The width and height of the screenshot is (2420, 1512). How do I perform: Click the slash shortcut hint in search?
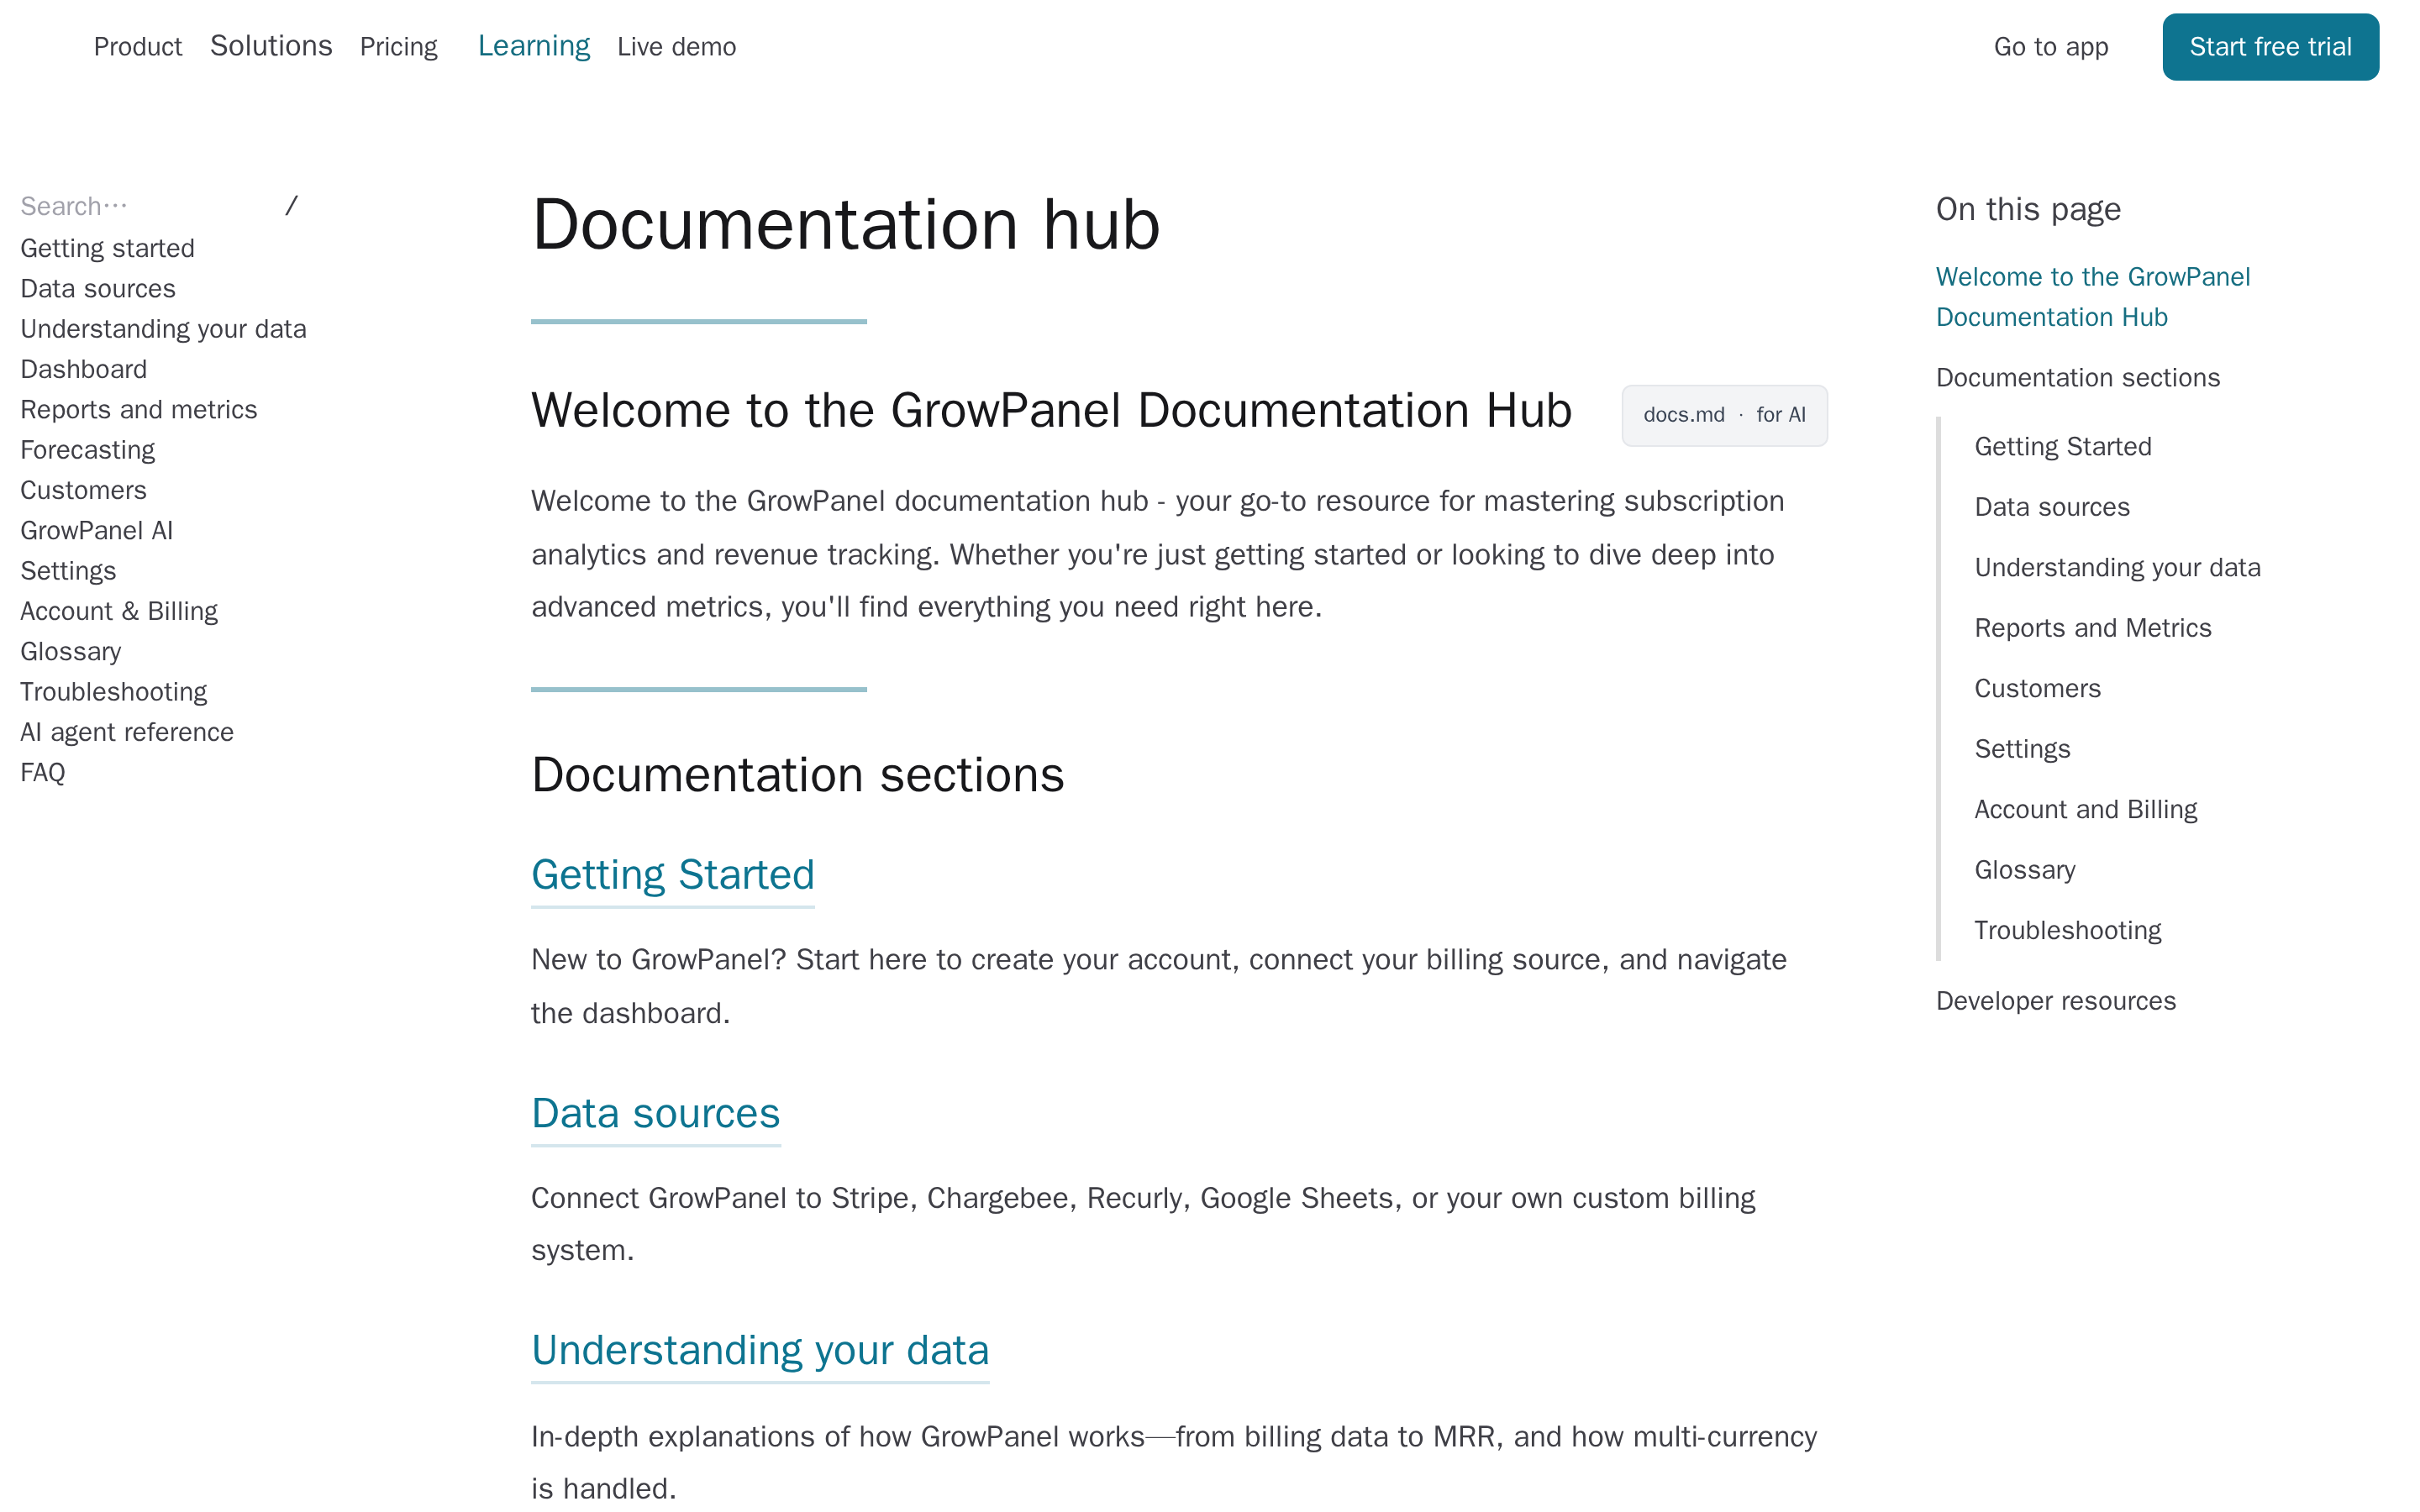coord(291,206)
